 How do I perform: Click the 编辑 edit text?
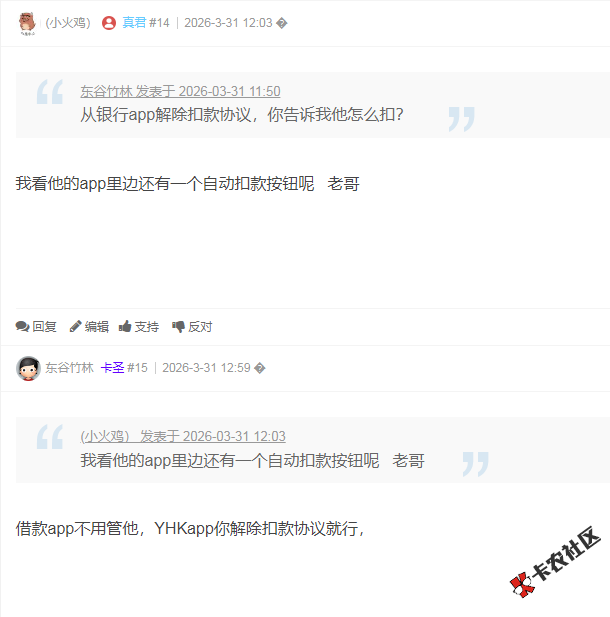pyautogui.click(x=97, y=327)
